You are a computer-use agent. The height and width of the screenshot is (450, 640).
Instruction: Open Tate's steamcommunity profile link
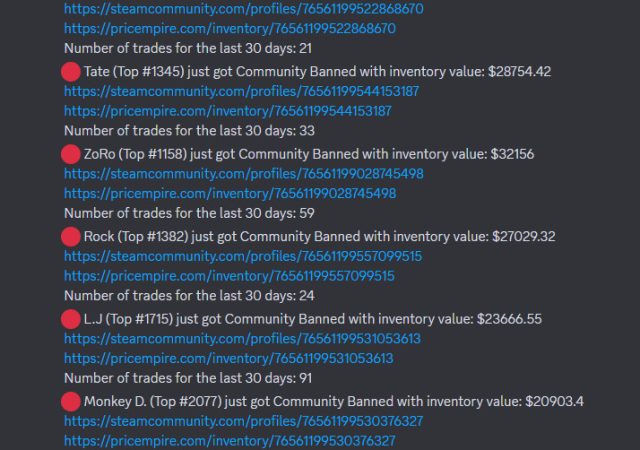tap(241, 91)
